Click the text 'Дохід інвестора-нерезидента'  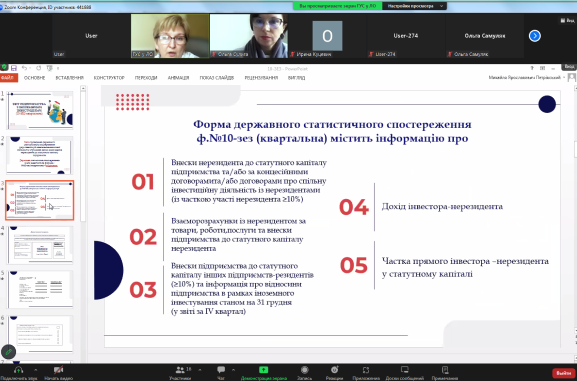[442, 207]
